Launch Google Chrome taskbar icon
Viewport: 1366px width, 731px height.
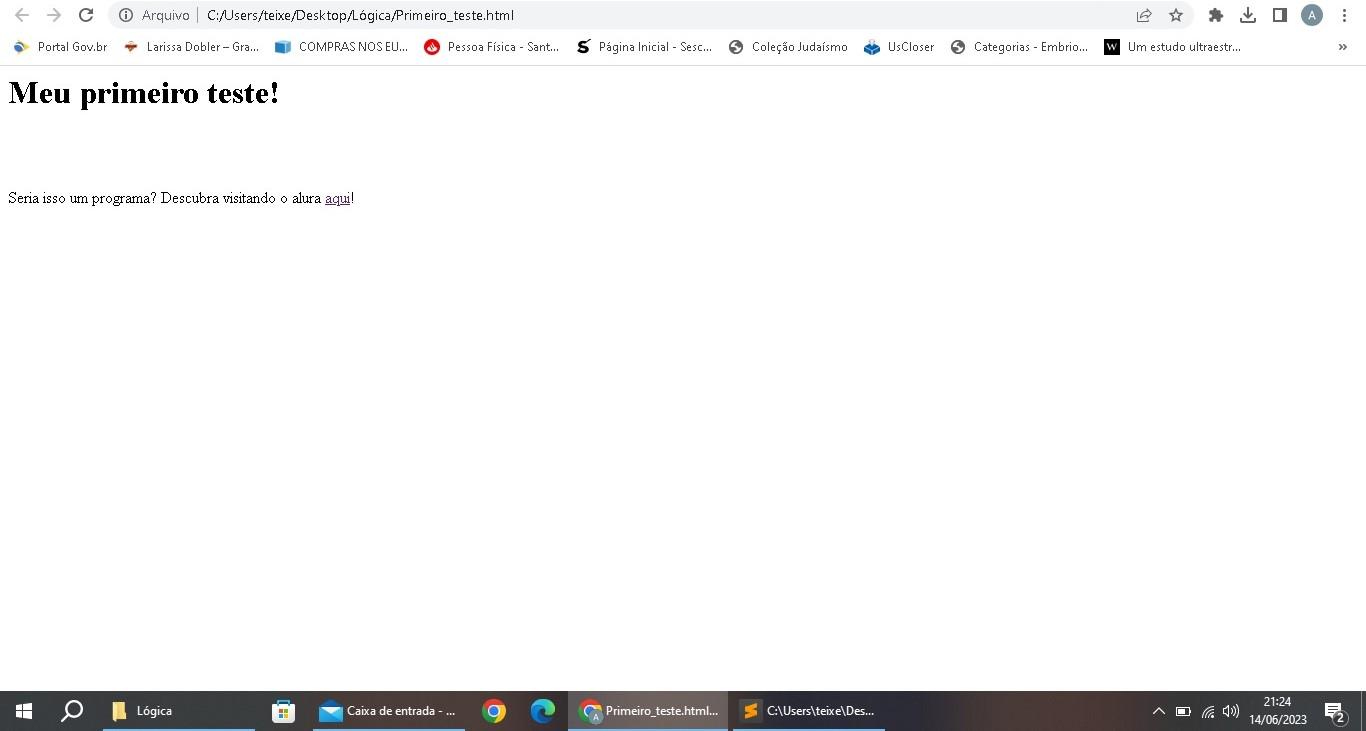click(494, 711)
